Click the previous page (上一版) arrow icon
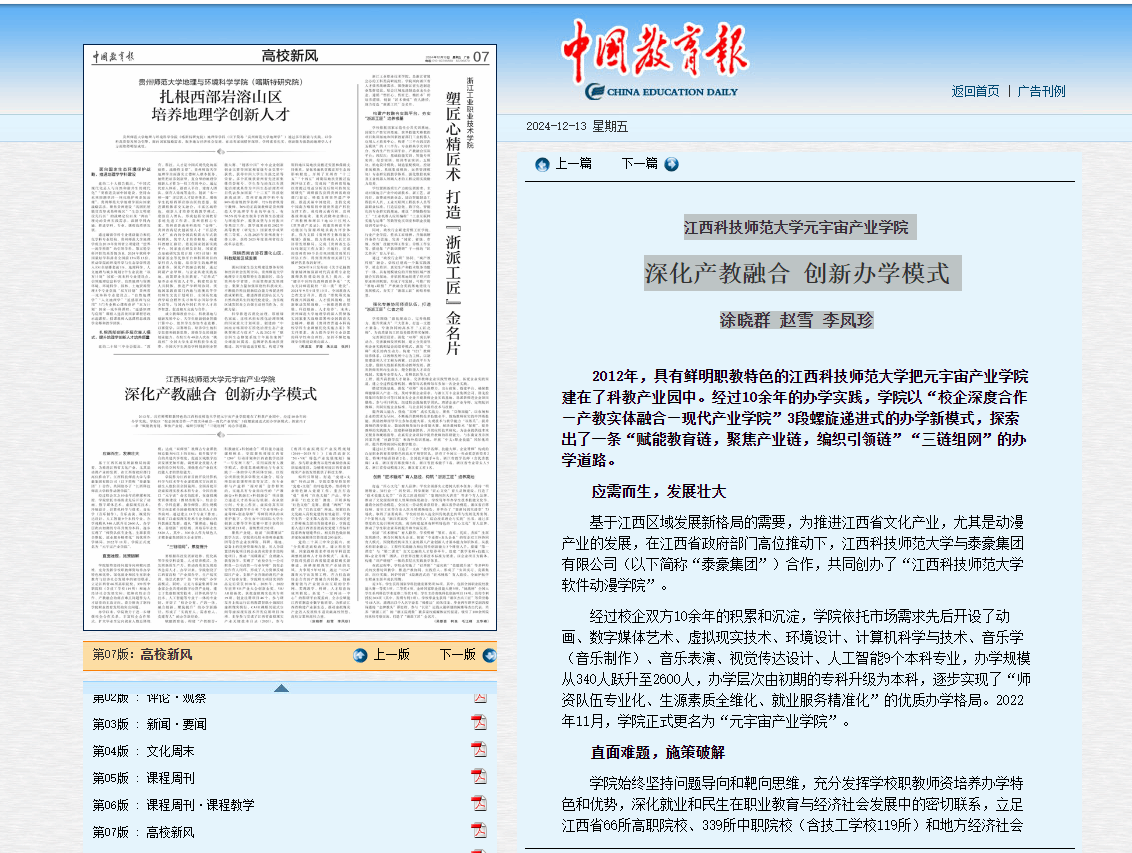Viewport: 1132px width, 853px height. click(x=360, y=655)
